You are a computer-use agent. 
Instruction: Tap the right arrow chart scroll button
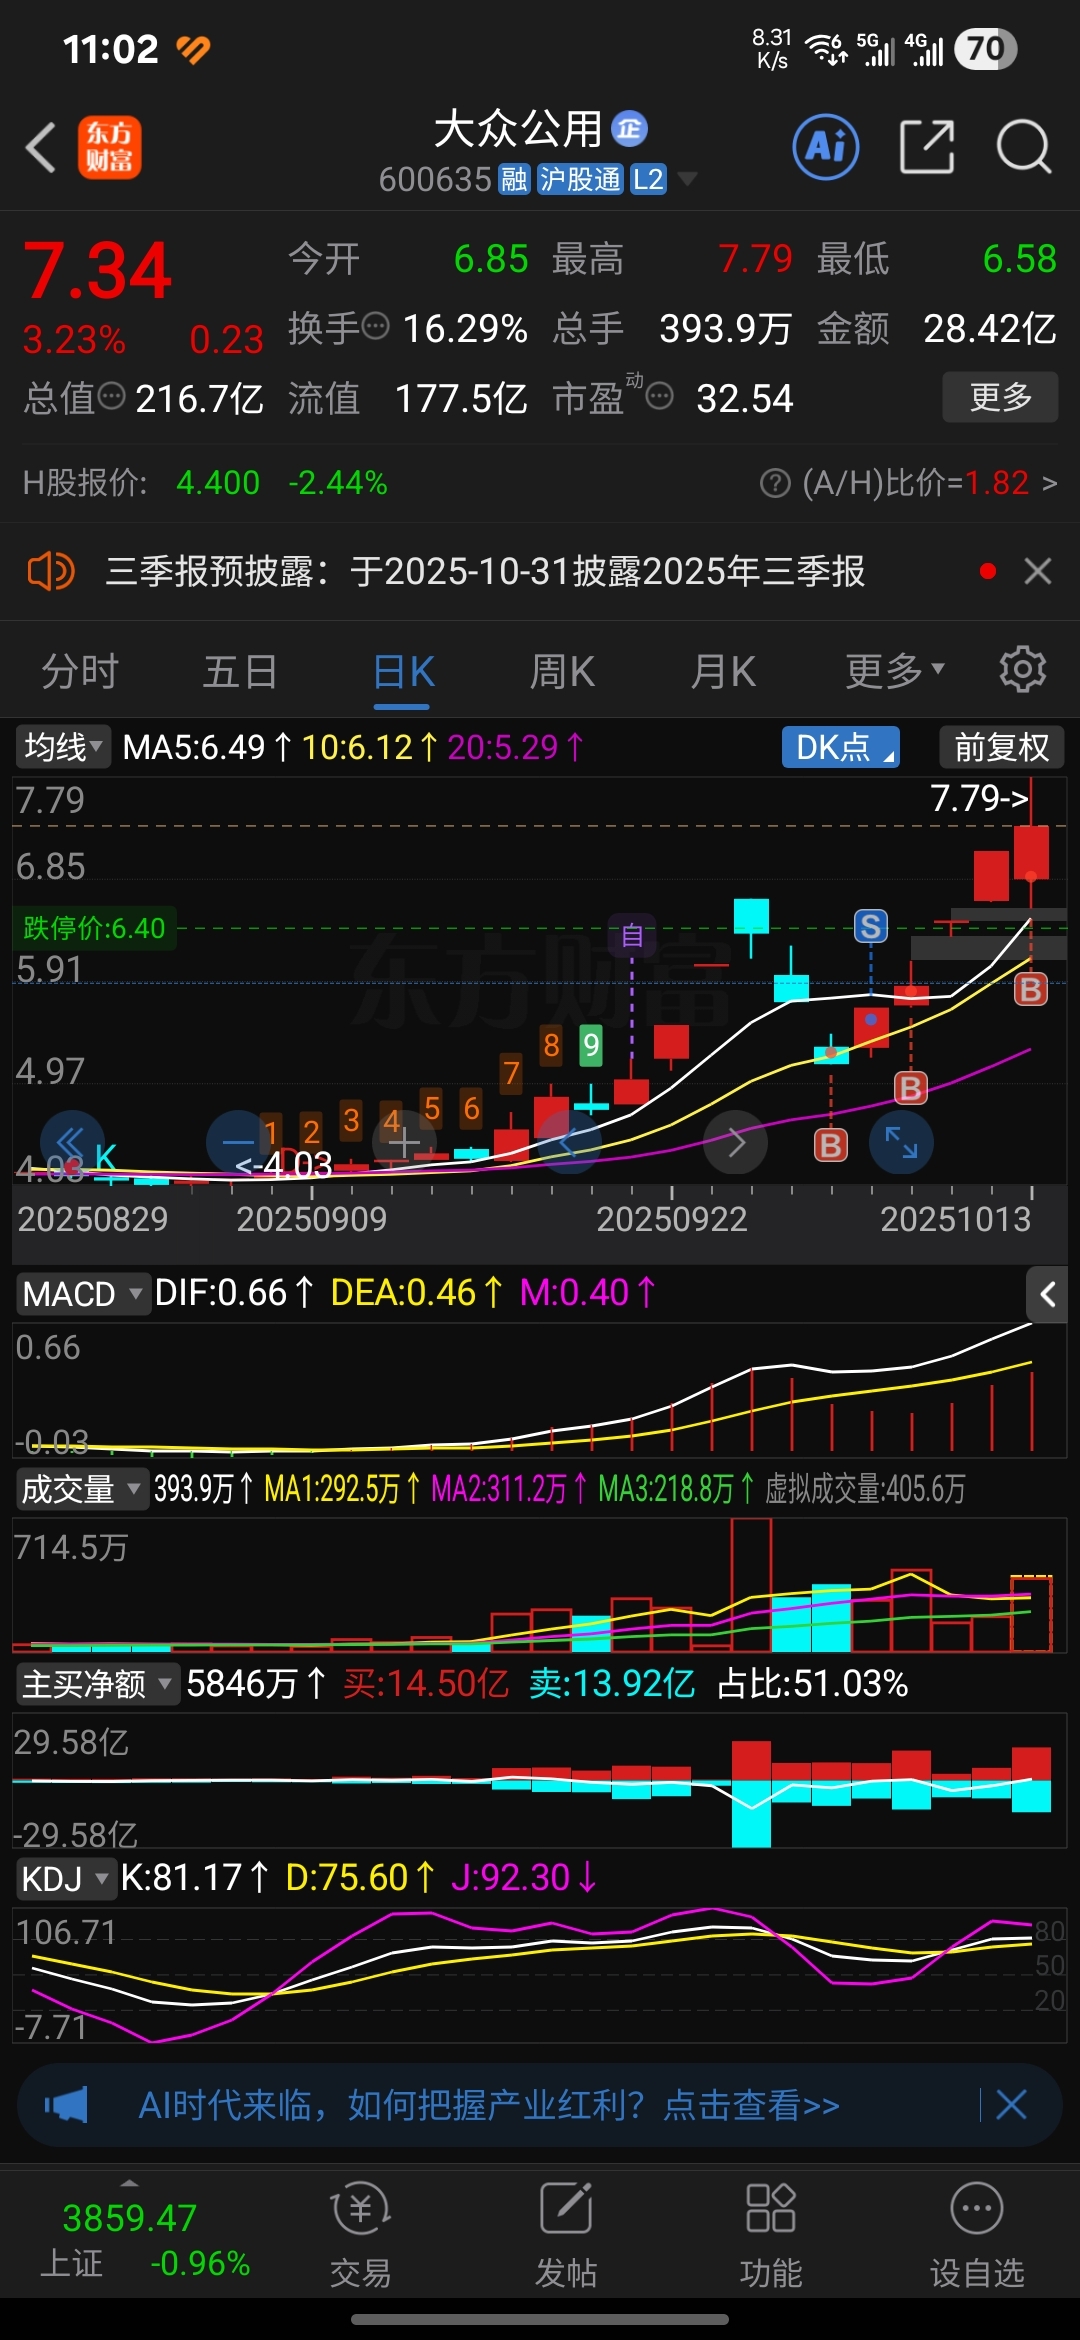pyautogui.click(x=736, y=1142)
